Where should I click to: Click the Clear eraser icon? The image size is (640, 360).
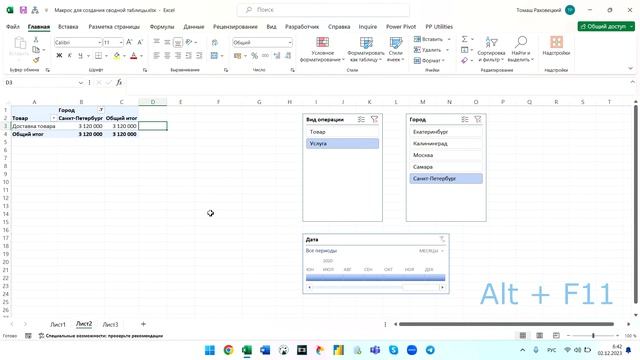(x=464, y=60)
